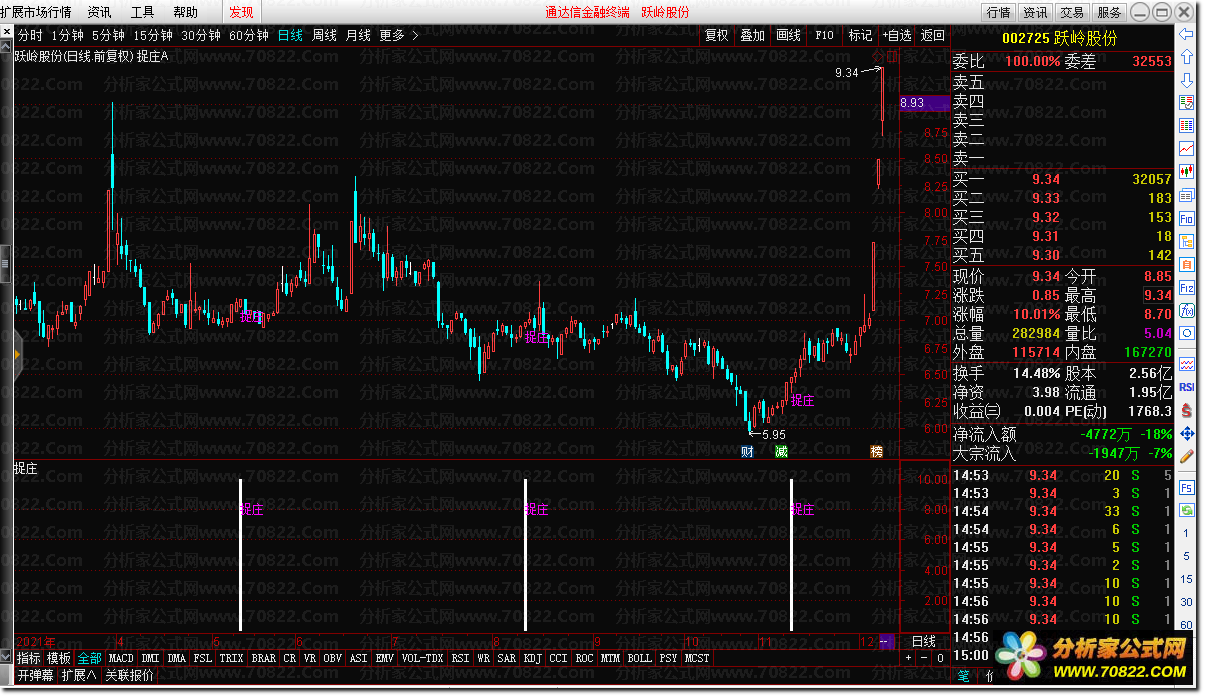Open the 指标 tab at bottom
Image resolution: width=1205 pixels, height=696 pixels.
pyautogui.click(x=28, y=658)
